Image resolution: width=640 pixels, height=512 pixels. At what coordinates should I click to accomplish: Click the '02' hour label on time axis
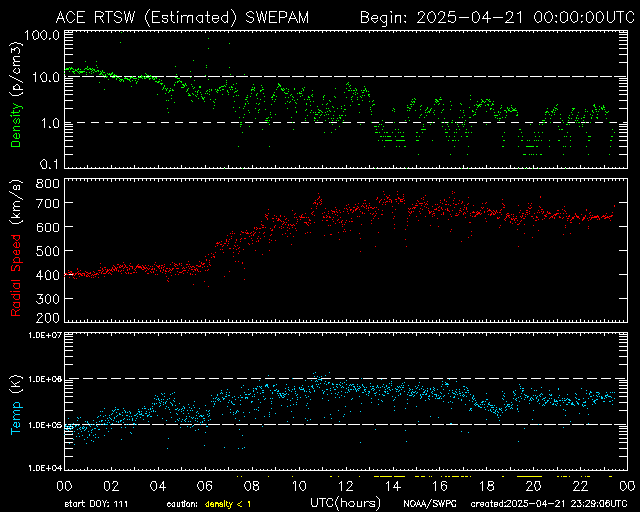pos(111,486)
